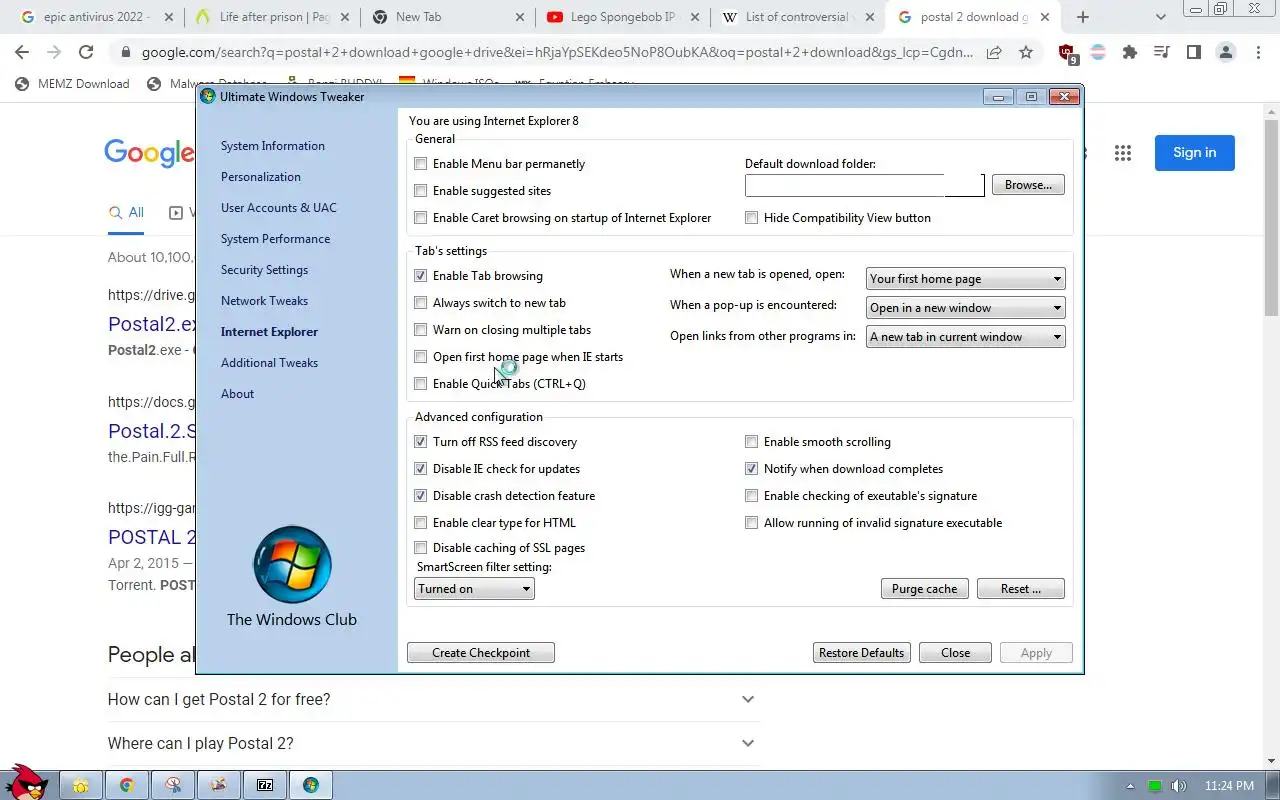The height and width of the screenshot is (800, 1280).
Task: Click the Browse... button
Action: pyautogui.click(x=1028, y=185)
